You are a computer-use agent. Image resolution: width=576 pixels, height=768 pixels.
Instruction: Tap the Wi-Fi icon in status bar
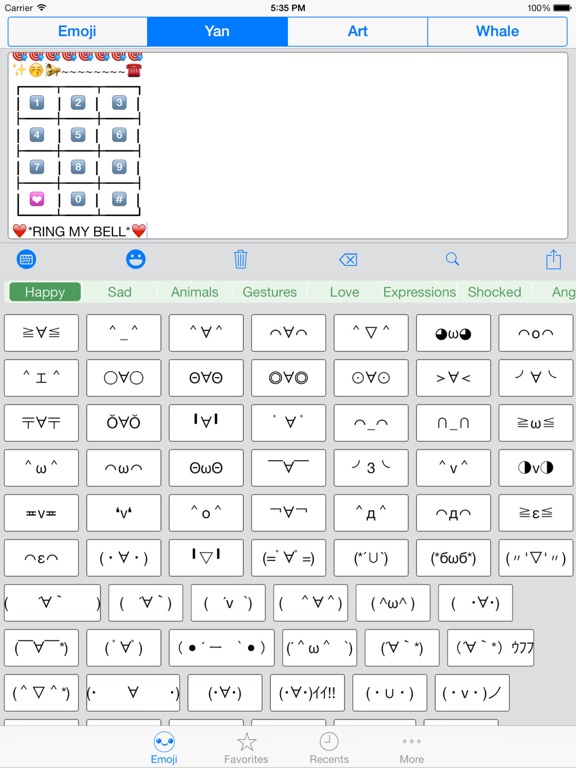(42, 7)
